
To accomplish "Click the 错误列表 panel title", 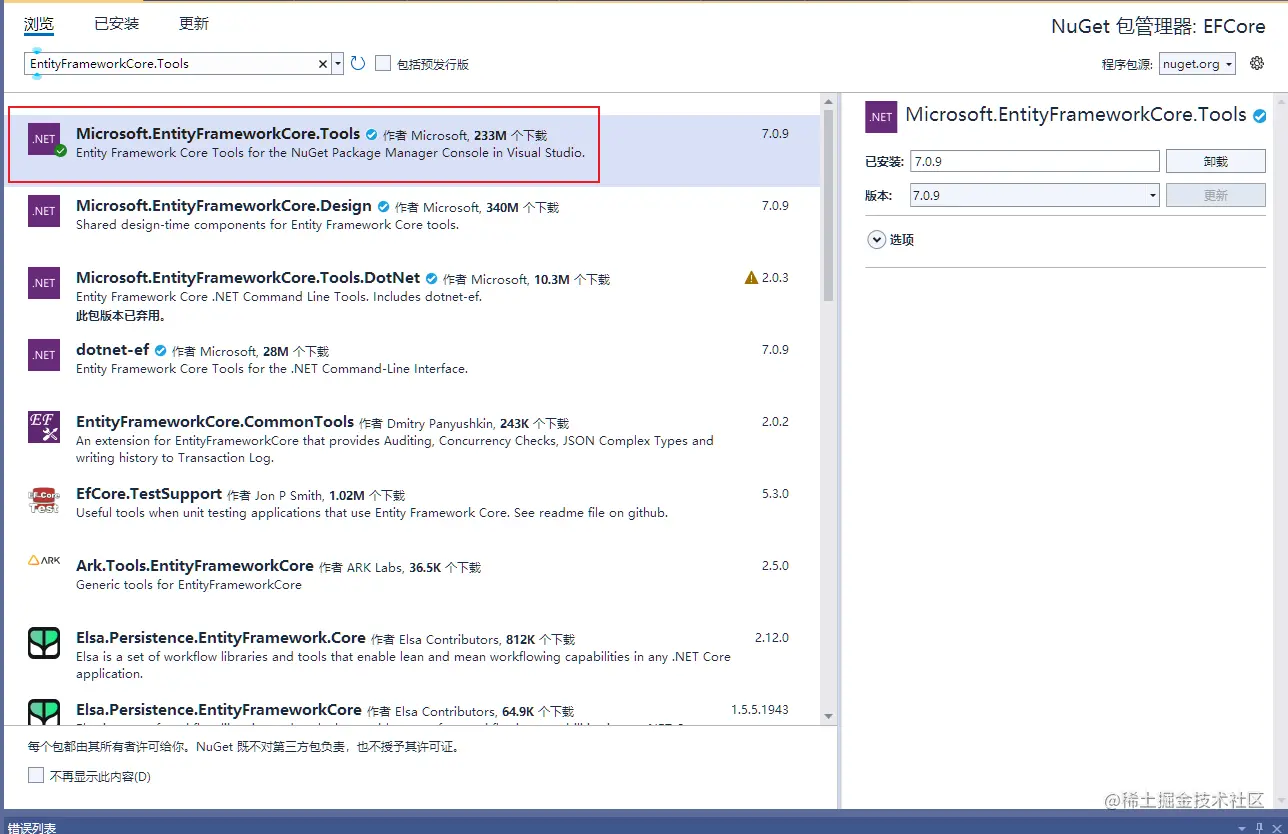I will [x=32, y=828].
